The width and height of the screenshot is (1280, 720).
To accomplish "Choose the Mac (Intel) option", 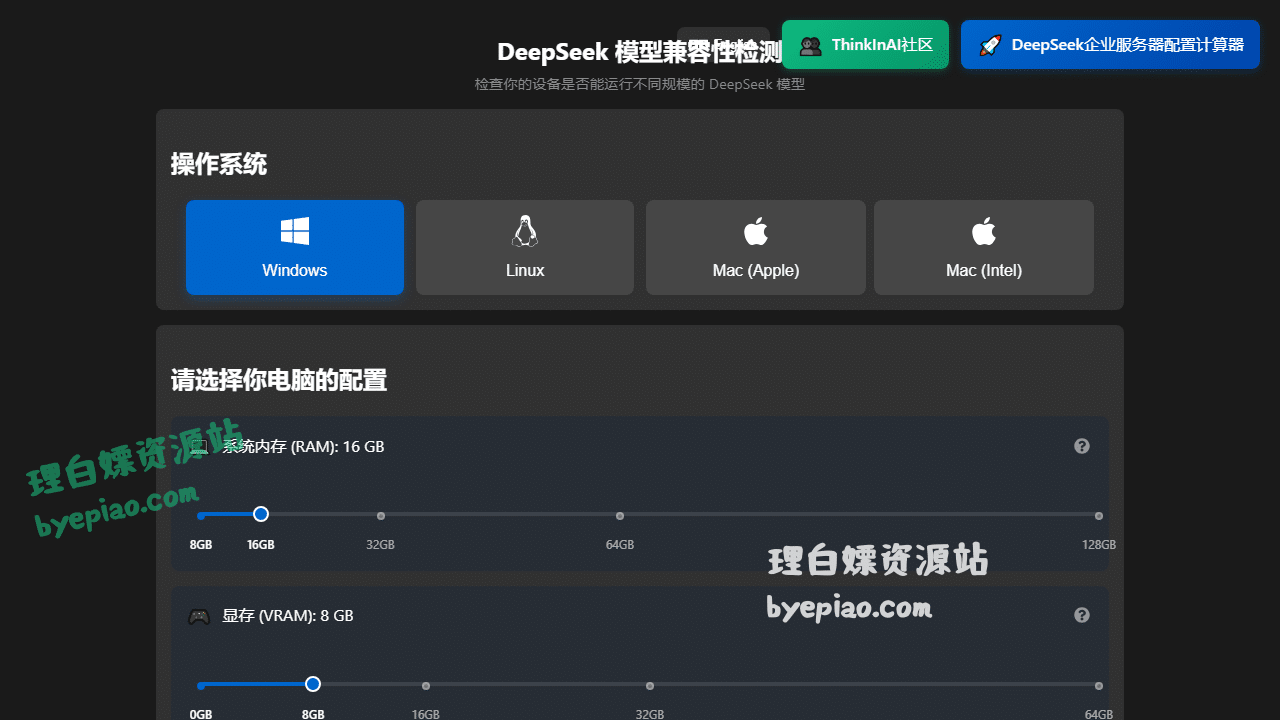I will coord(984,247).
